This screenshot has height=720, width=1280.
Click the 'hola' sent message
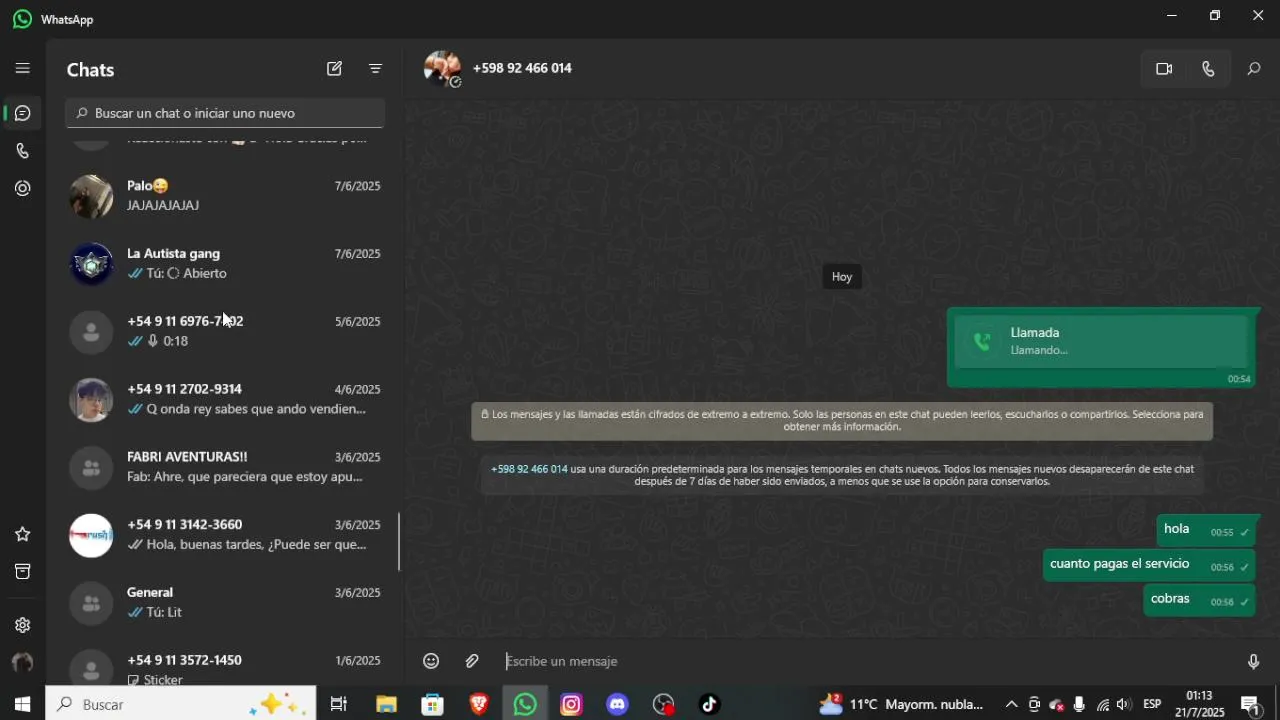(x=1206, y=530)
